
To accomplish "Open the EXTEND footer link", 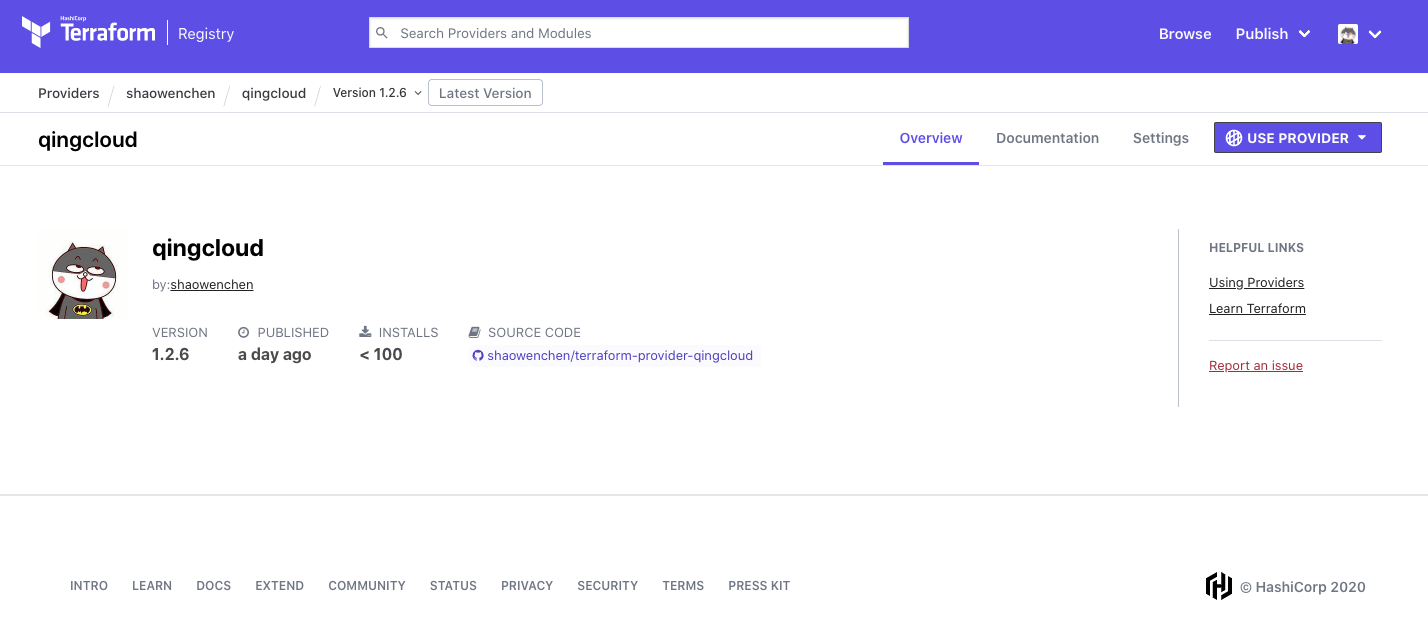I will [x=280, y=586].
